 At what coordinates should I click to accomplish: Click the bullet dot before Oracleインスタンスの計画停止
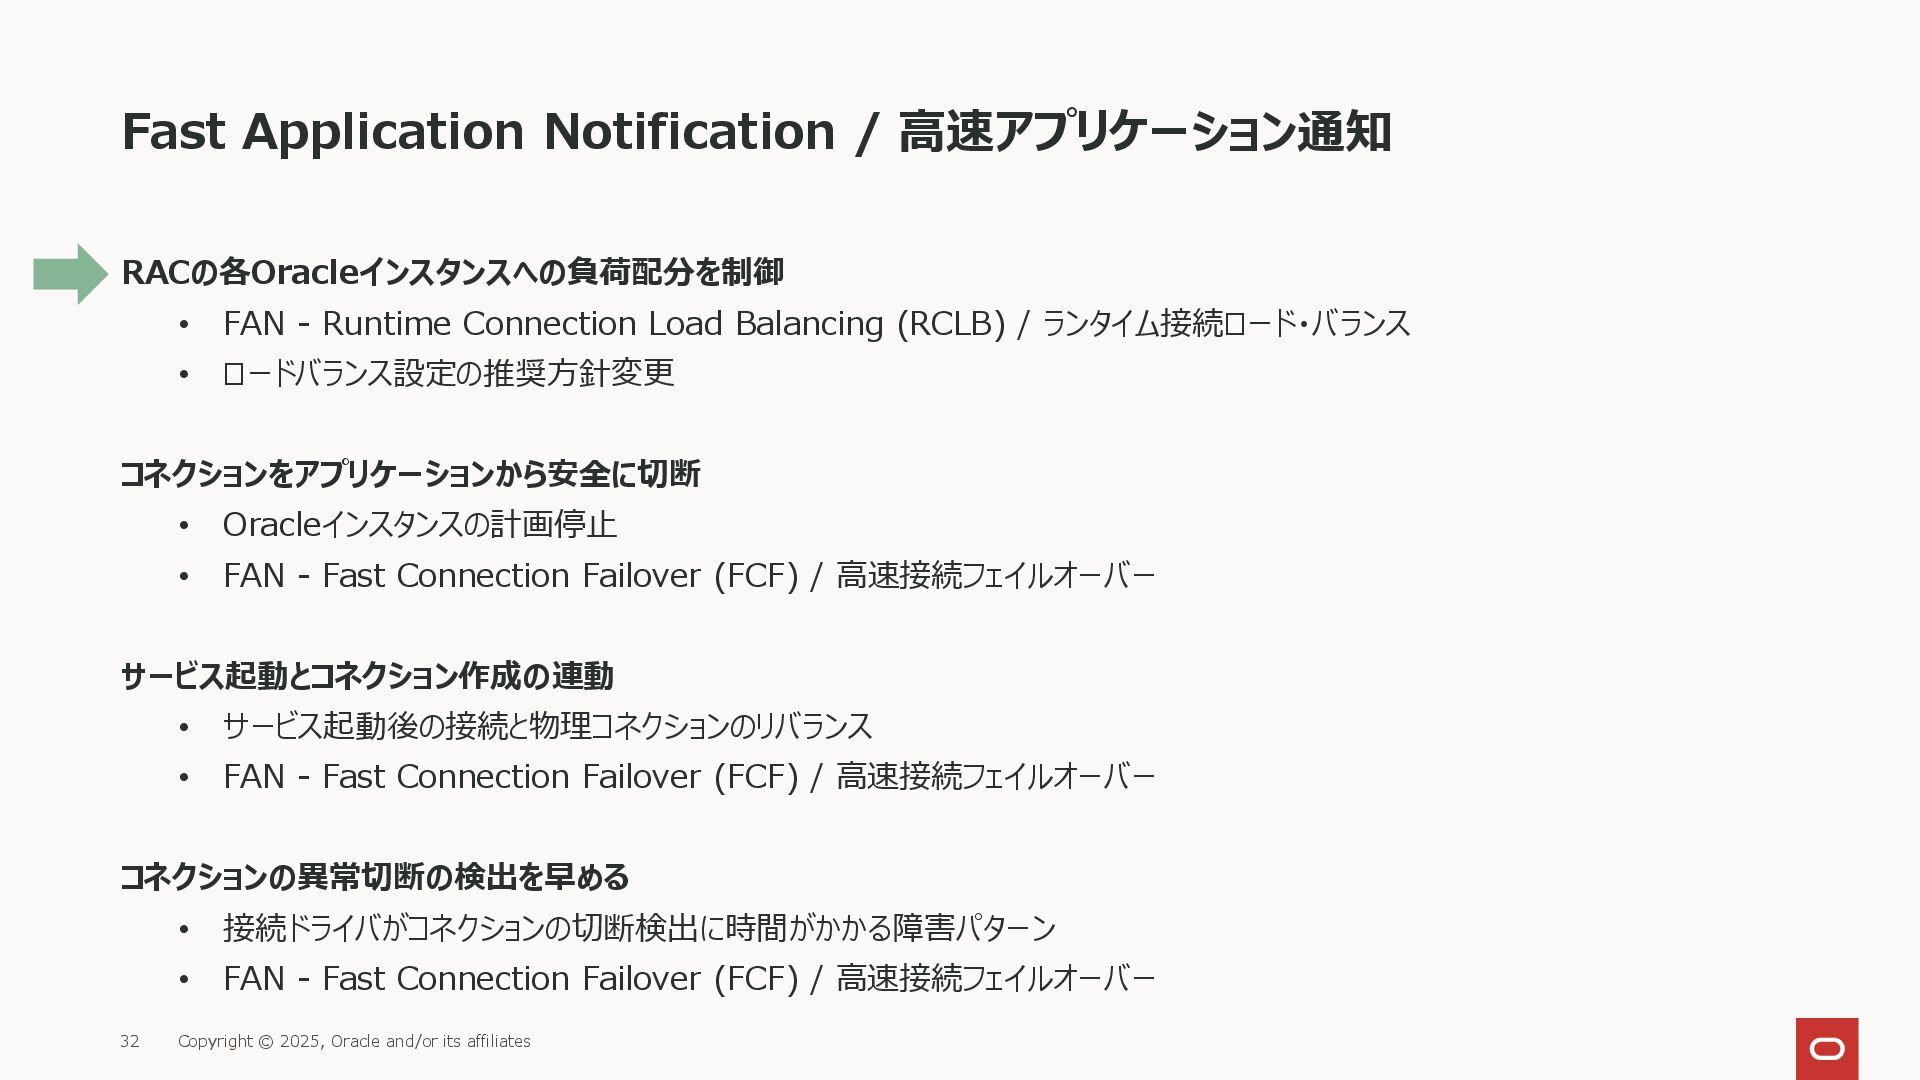pyautogui.click(x=183, y=526)
